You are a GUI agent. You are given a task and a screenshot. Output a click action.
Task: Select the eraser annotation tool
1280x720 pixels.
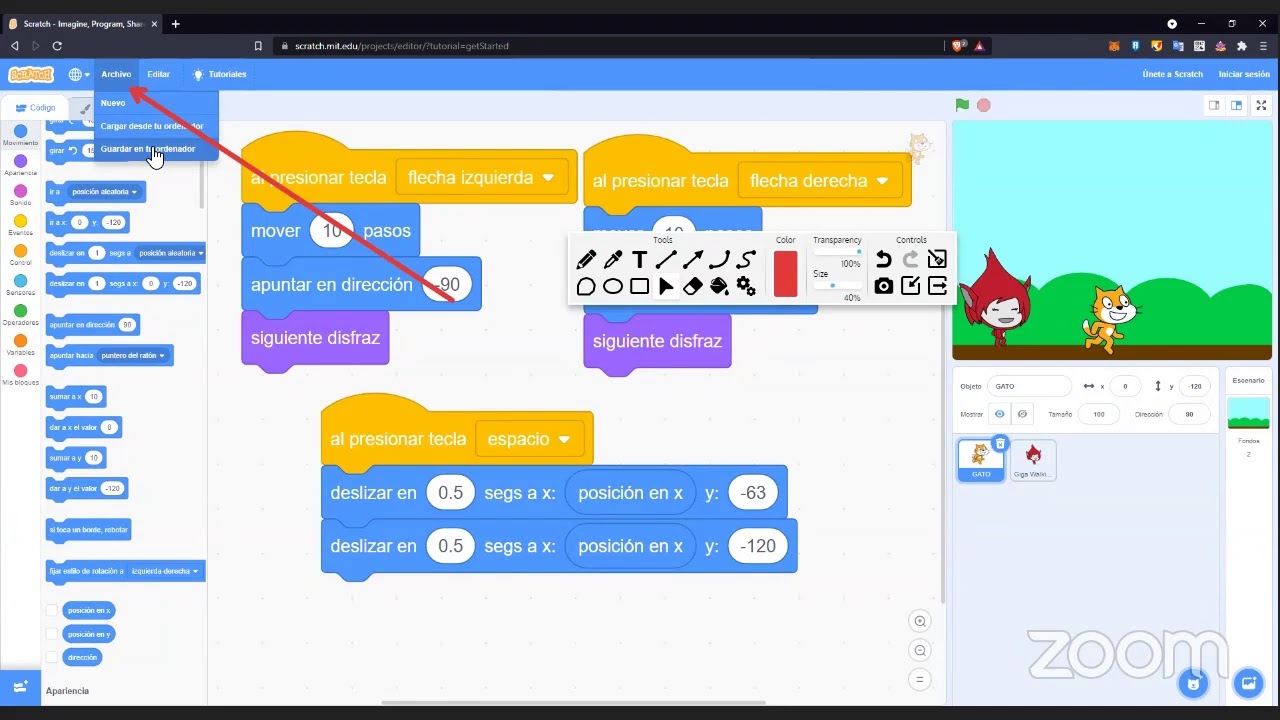(692, 286)
